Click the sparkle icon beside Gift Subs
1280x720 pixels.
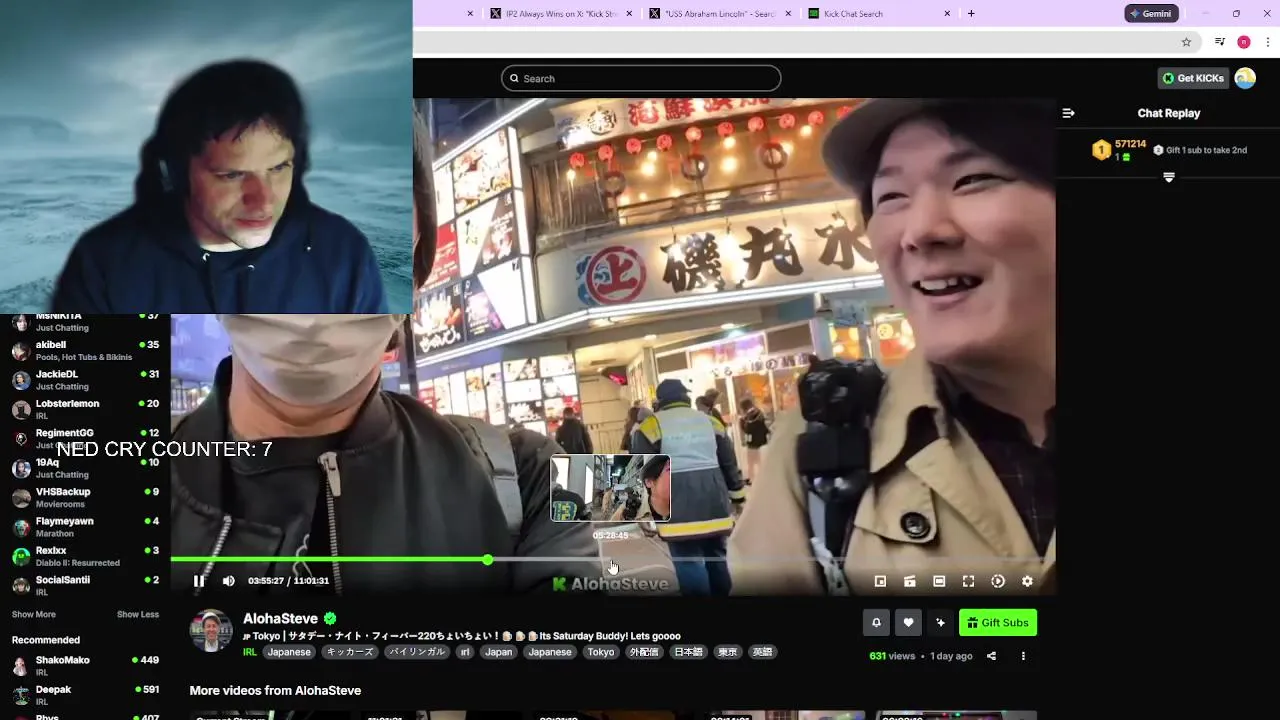click(x=940, y=622)
